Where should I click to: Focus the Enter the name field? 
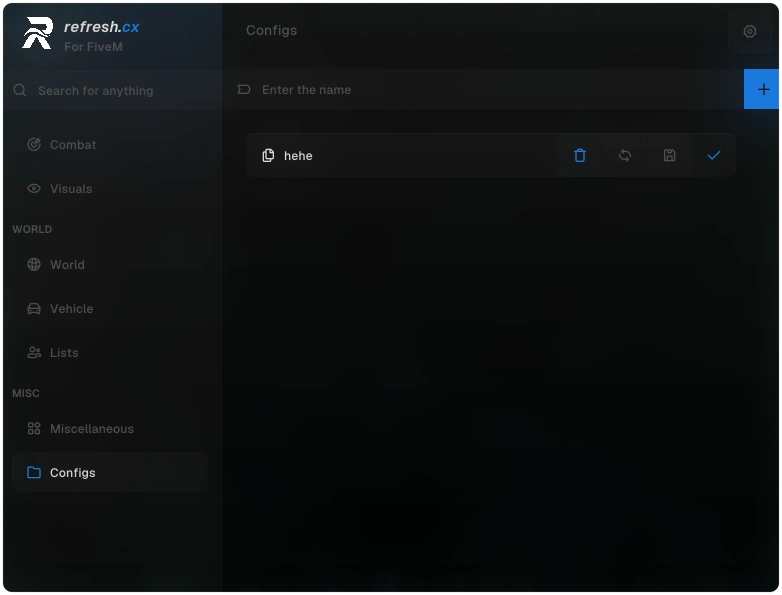(483, 89)
